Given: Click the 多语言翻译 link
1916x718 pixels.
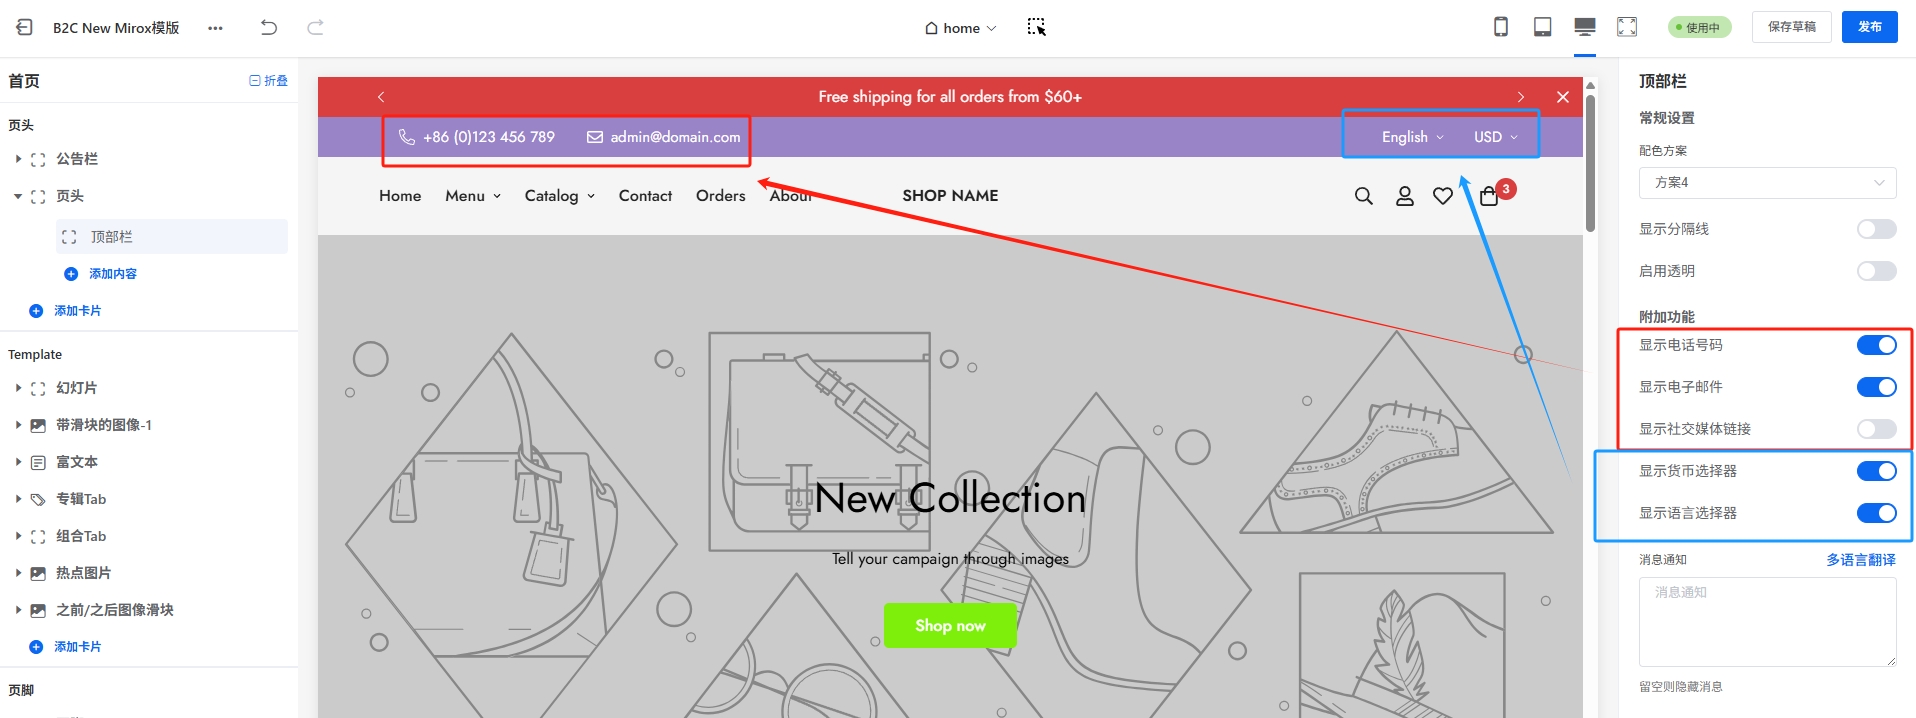Looking at the screenshot, I should point(1860,560).
